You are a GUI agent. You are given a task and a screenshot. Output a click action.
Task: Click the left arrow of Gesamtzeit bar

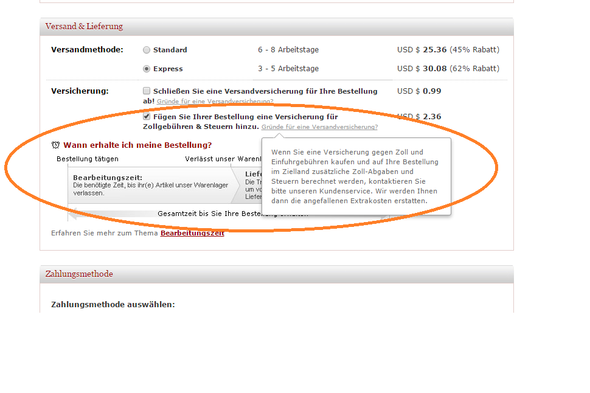click(73, 215)
